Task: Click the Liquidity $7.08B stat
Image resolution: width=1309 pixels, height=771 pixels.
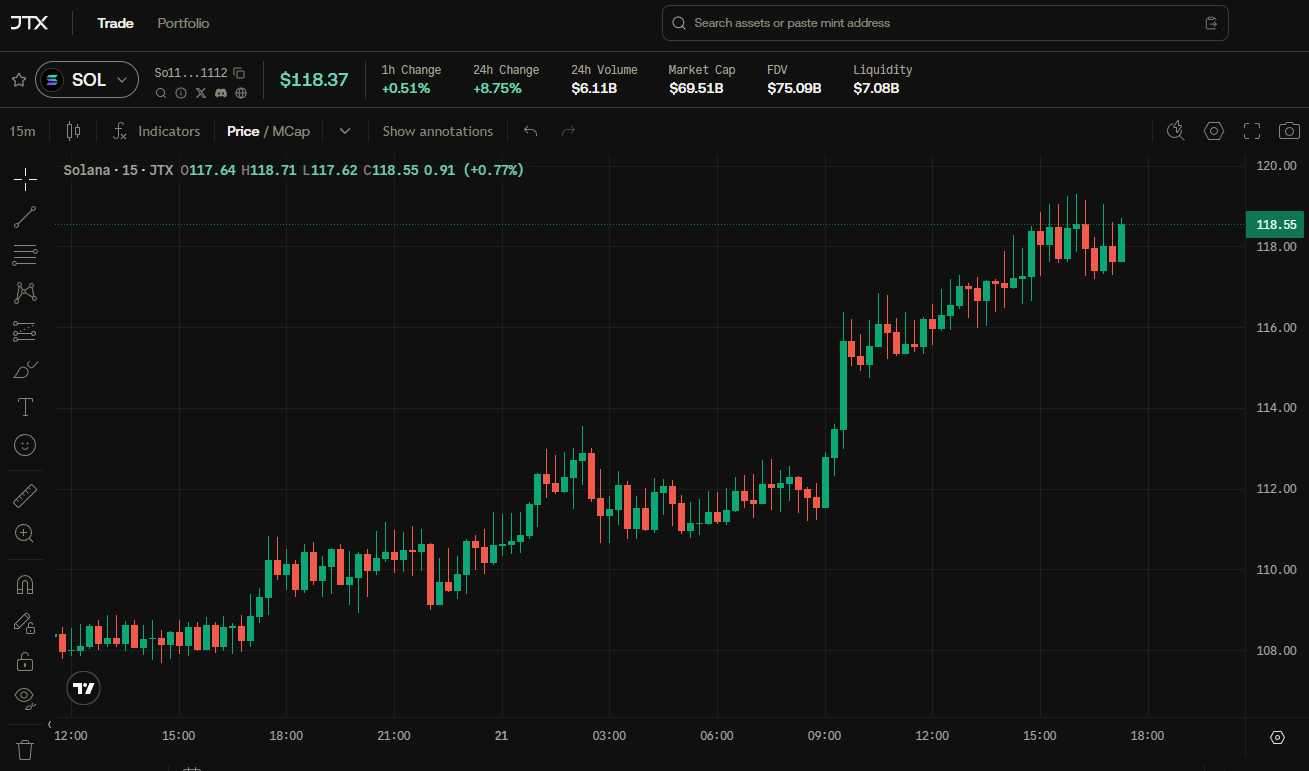Action: coord(883,79)
